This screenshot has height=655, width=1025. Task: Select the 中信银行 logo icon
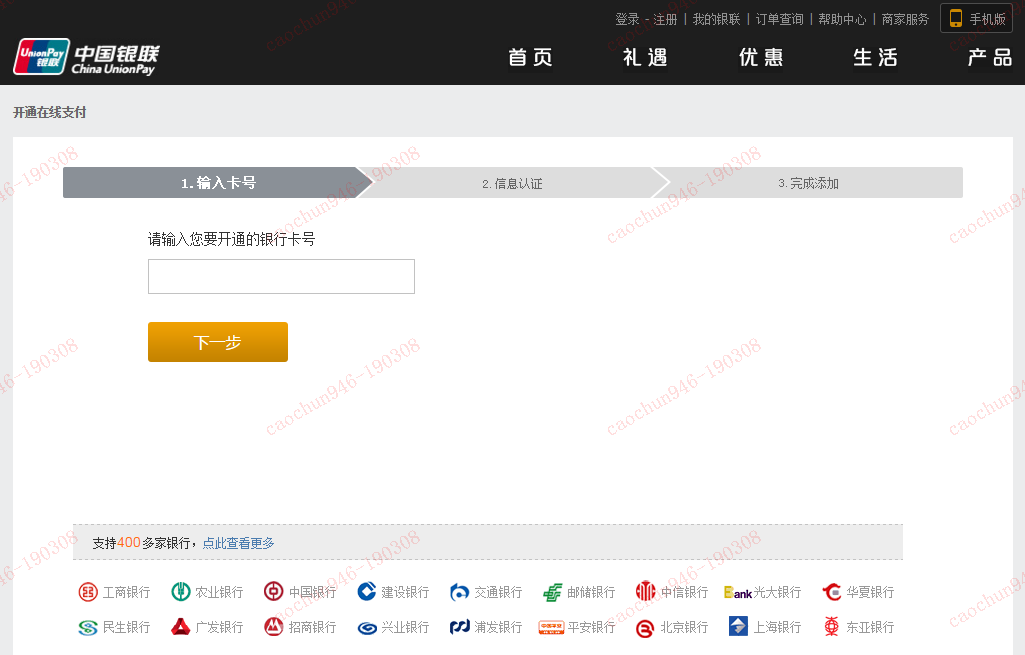point(645,592)
